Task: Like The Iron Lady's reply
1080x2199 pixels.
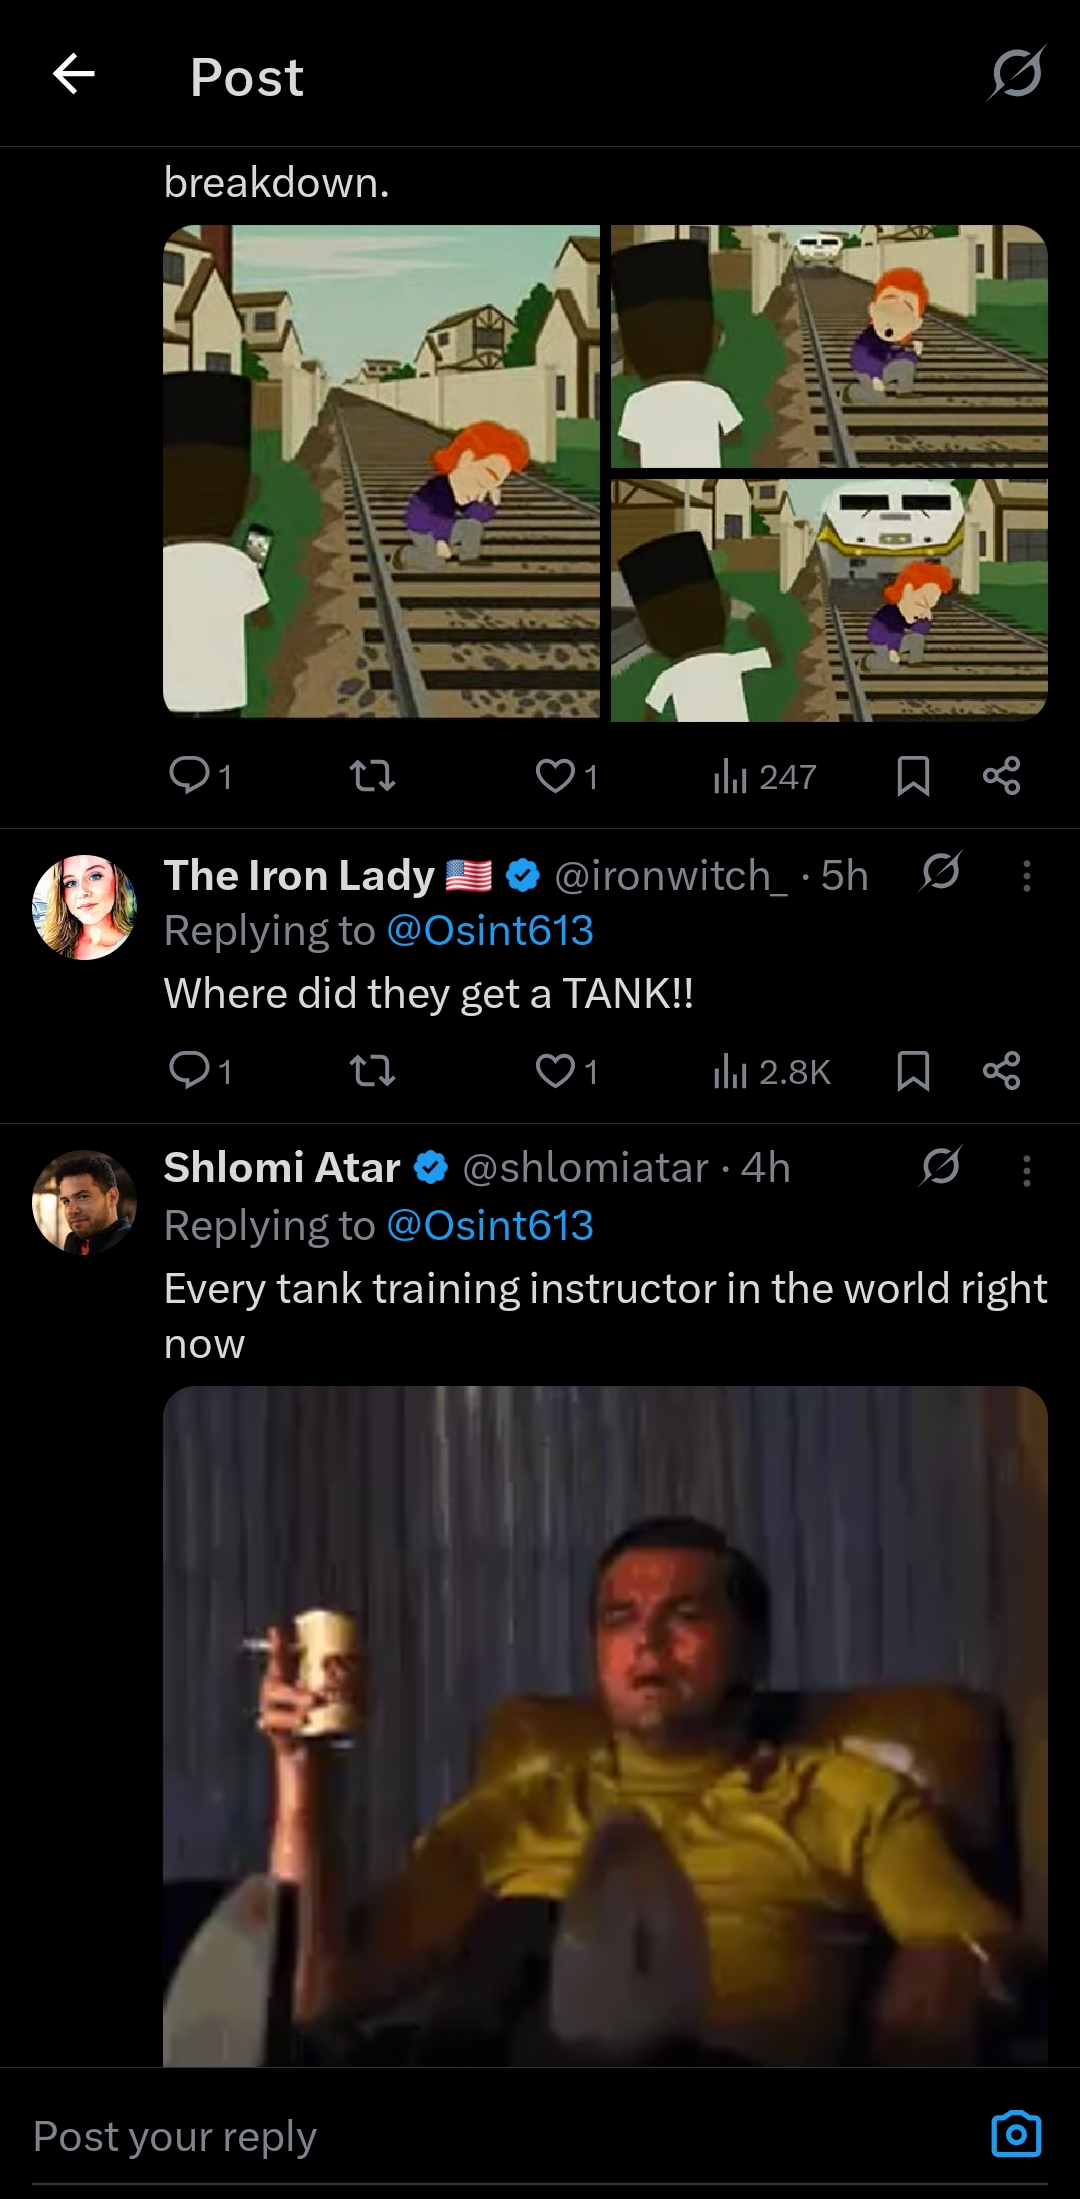Action: point(556,1071)
